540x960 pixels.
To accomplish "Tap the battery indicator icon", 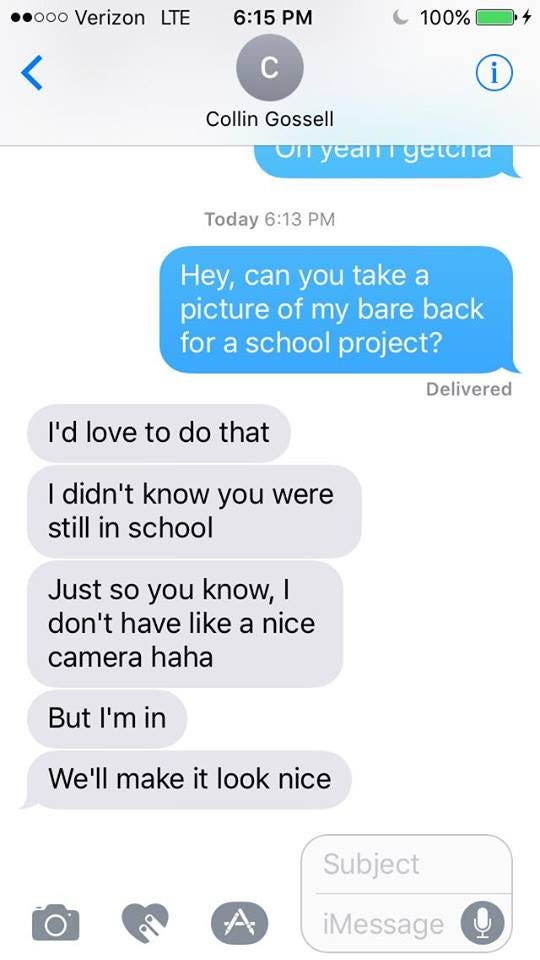I will point(497,17).
